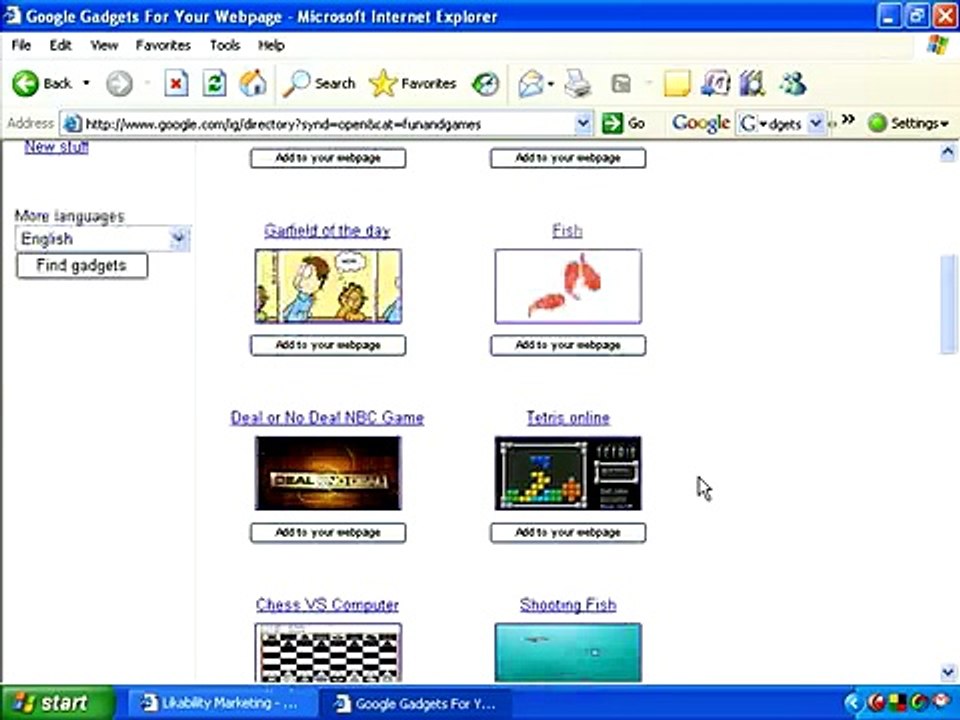Click the Back arrow button
This screenshot has height=720, width=960.
tap(26, 83)
